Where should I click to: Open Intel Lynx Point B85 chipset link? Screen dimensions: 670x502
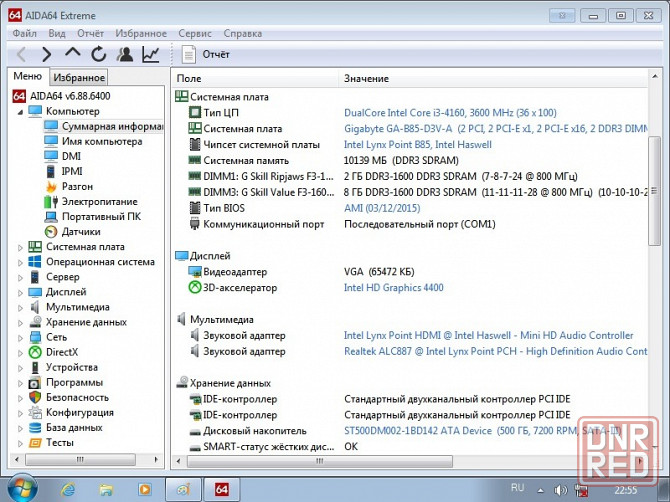(417, 144)
